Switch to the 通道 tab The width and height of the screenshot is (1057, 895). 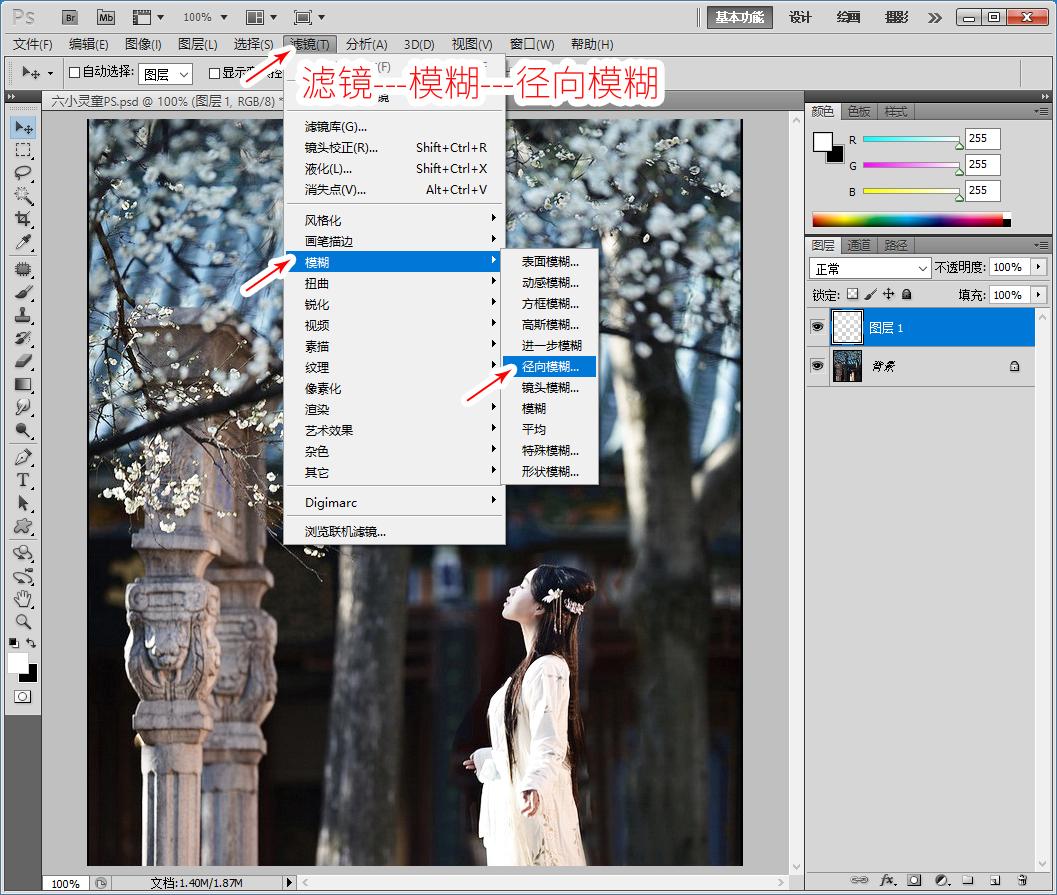[x=859, y=245]
